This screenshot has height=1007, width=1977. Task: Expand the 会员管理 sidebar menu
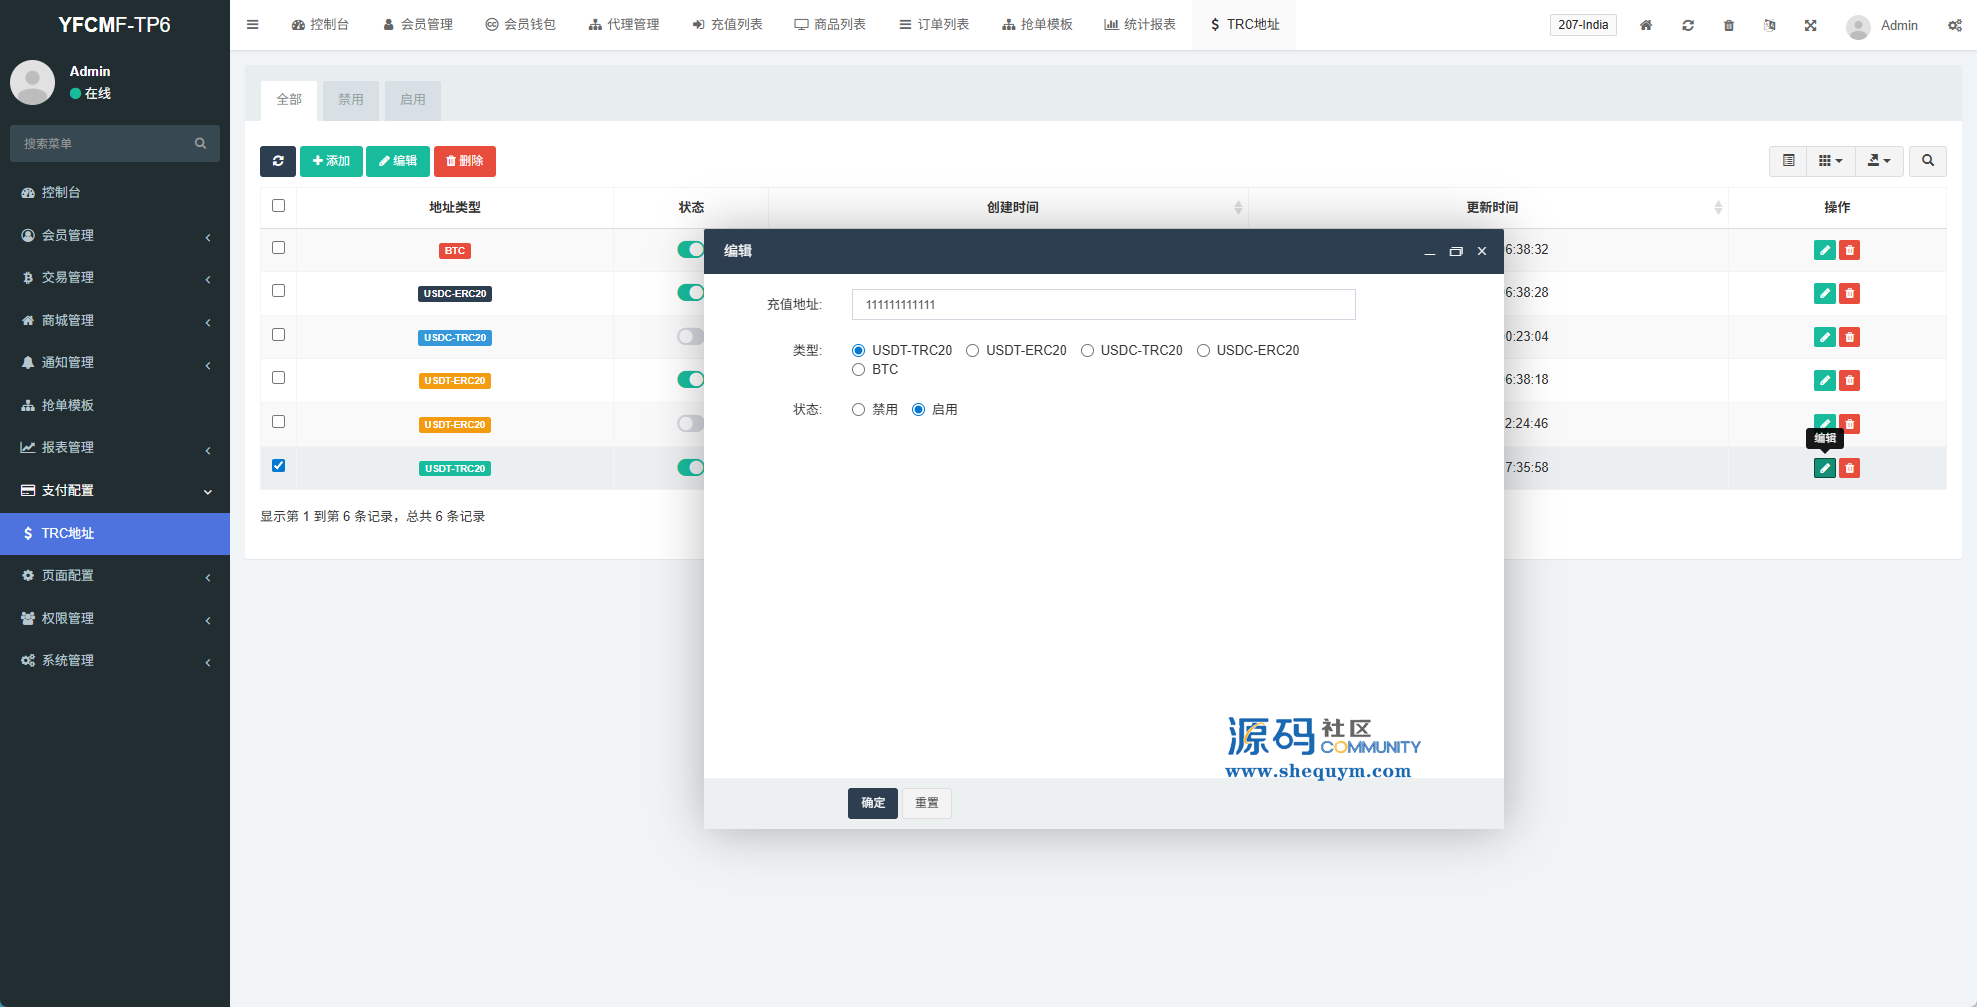115,235
